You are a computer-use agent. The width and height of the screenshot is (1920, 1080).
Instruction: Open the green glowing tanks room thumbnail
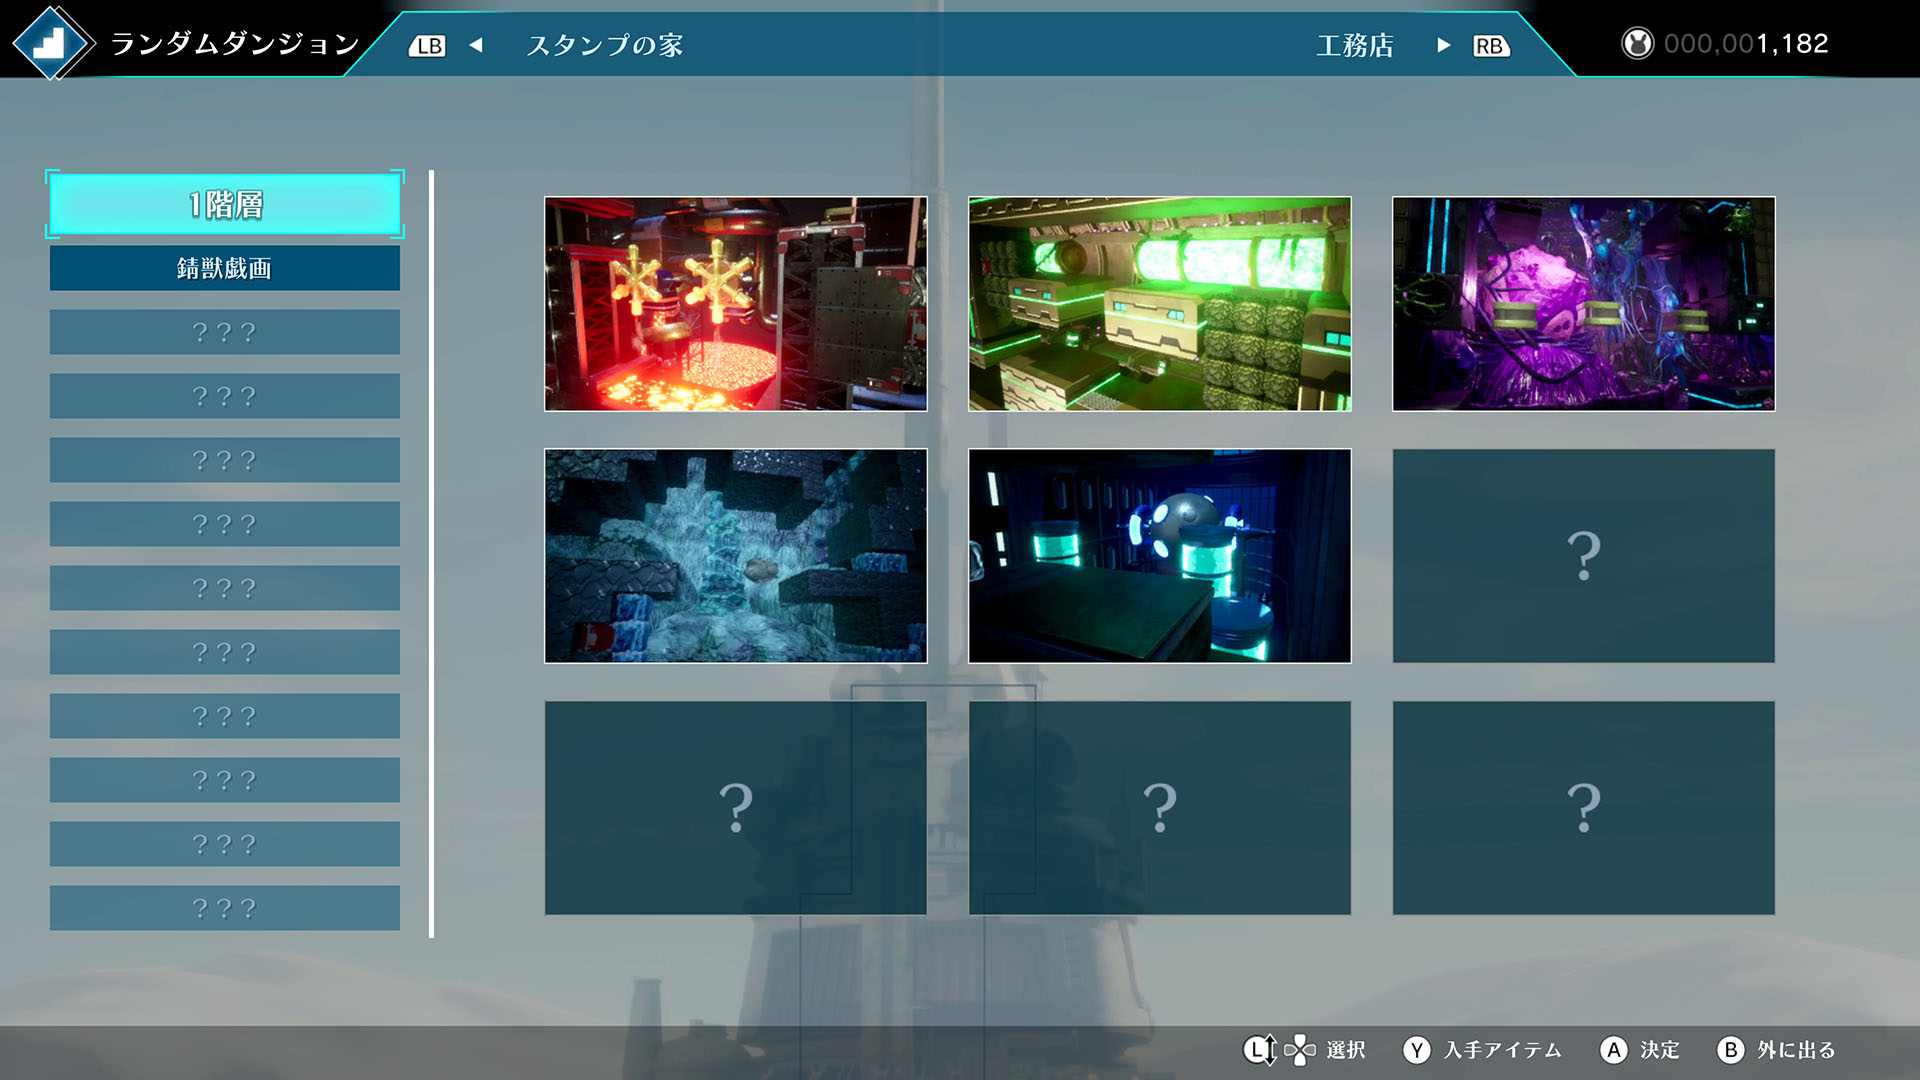point(1159,304)
